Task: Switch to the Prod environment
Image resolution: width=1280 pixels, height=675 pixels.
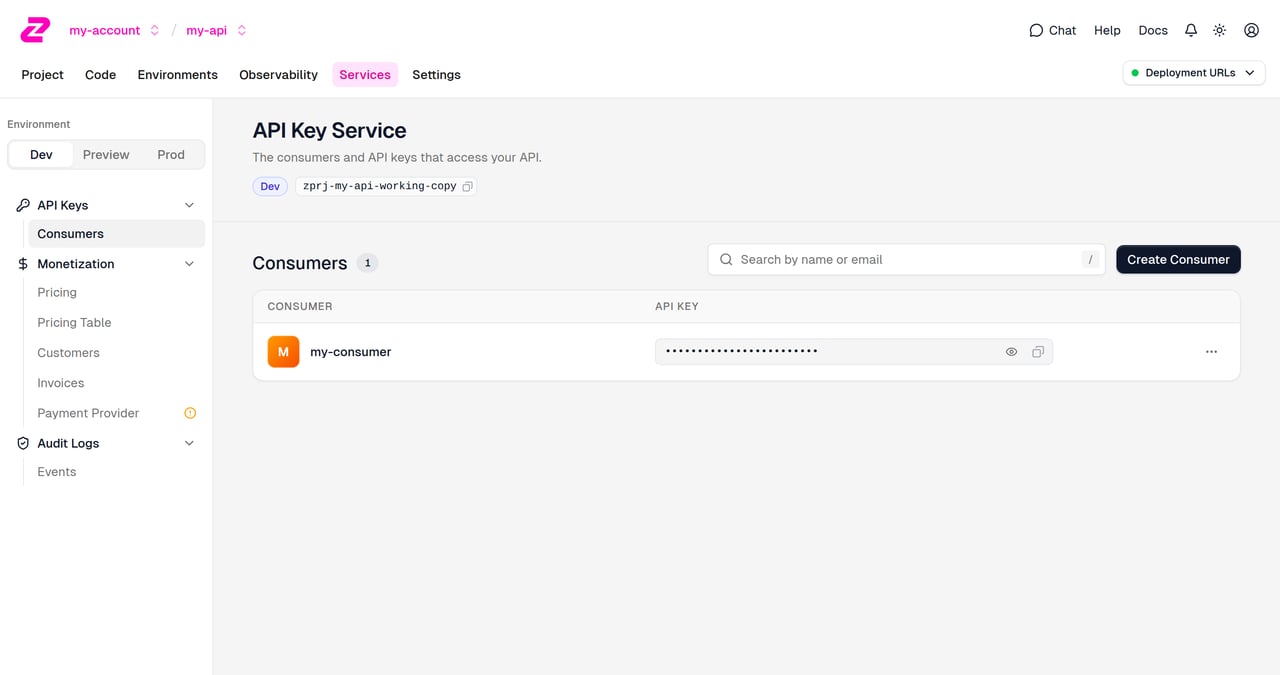Action: (171, 154)
